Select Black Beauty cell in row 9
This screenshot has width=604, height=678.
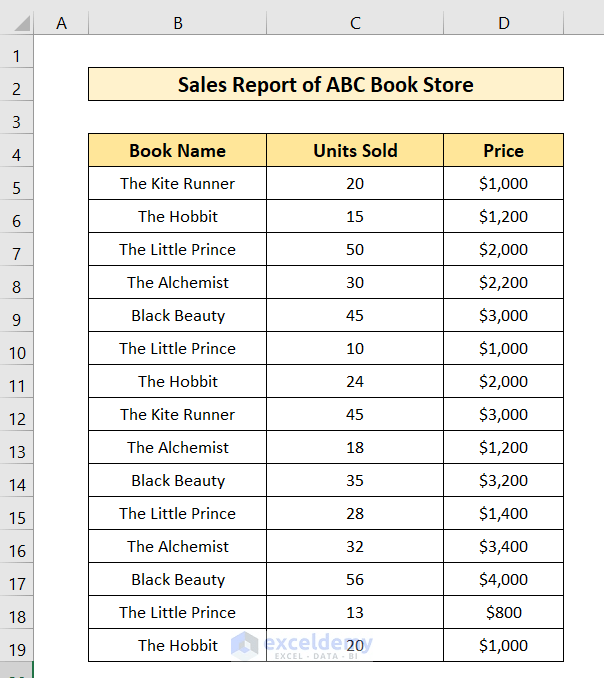pyautogui.click(x=177, y=315)
